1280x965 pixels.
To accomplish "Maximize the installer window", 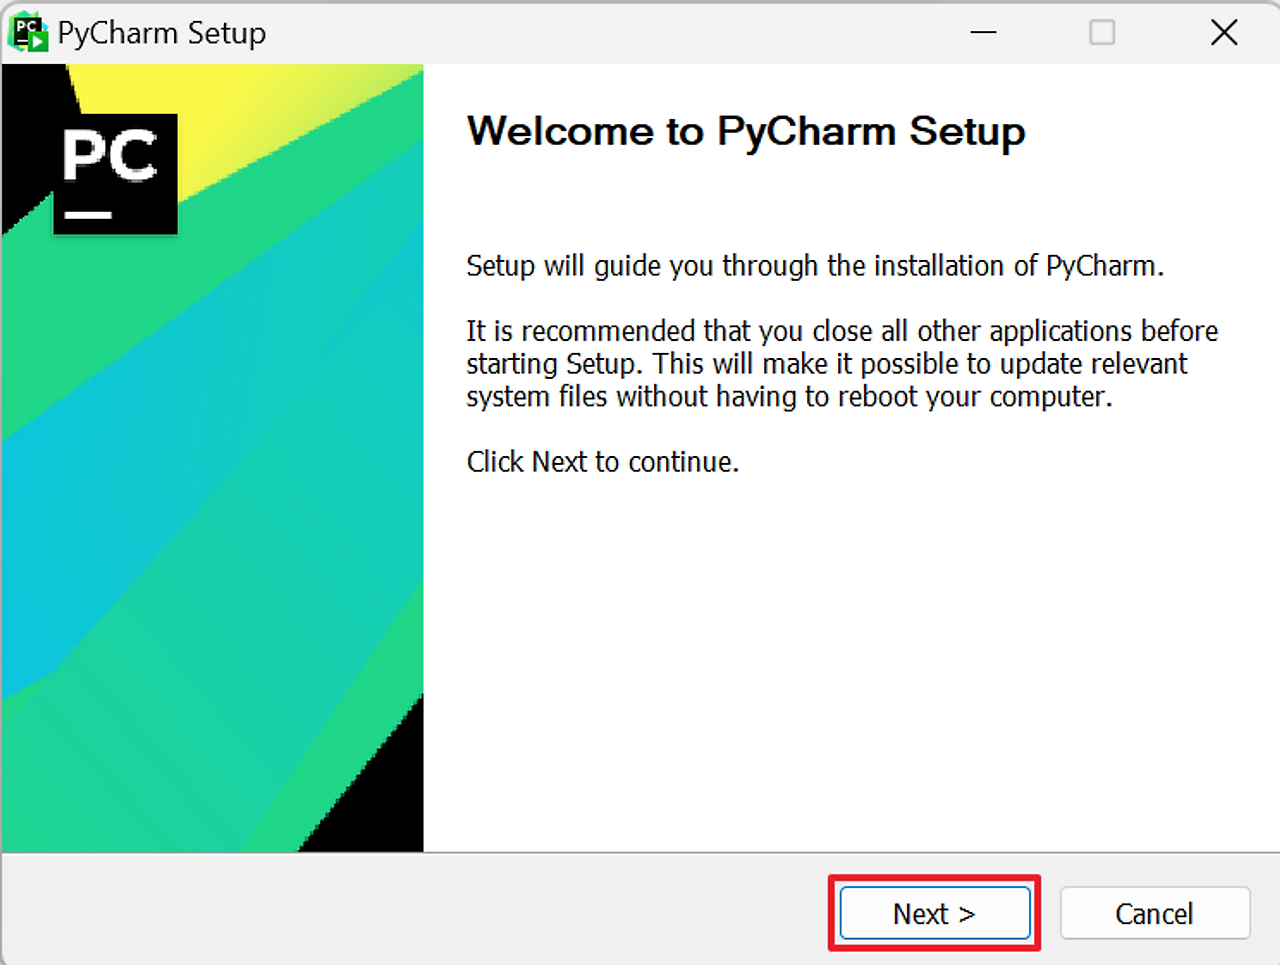I will (x=1102, y=32).
